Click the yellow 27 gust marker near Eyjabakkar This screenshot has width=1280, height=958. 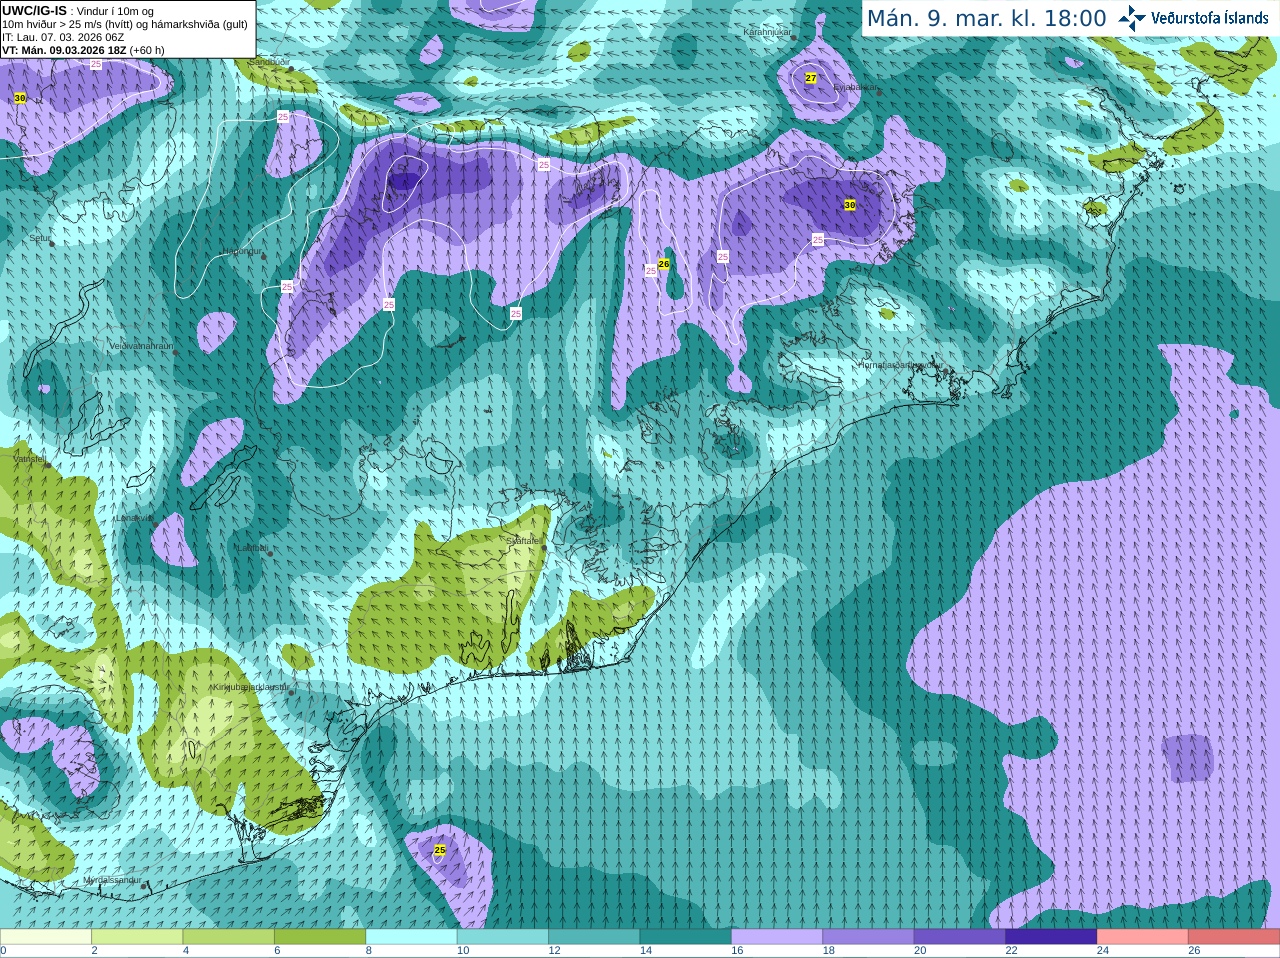[x=811, y=78]
